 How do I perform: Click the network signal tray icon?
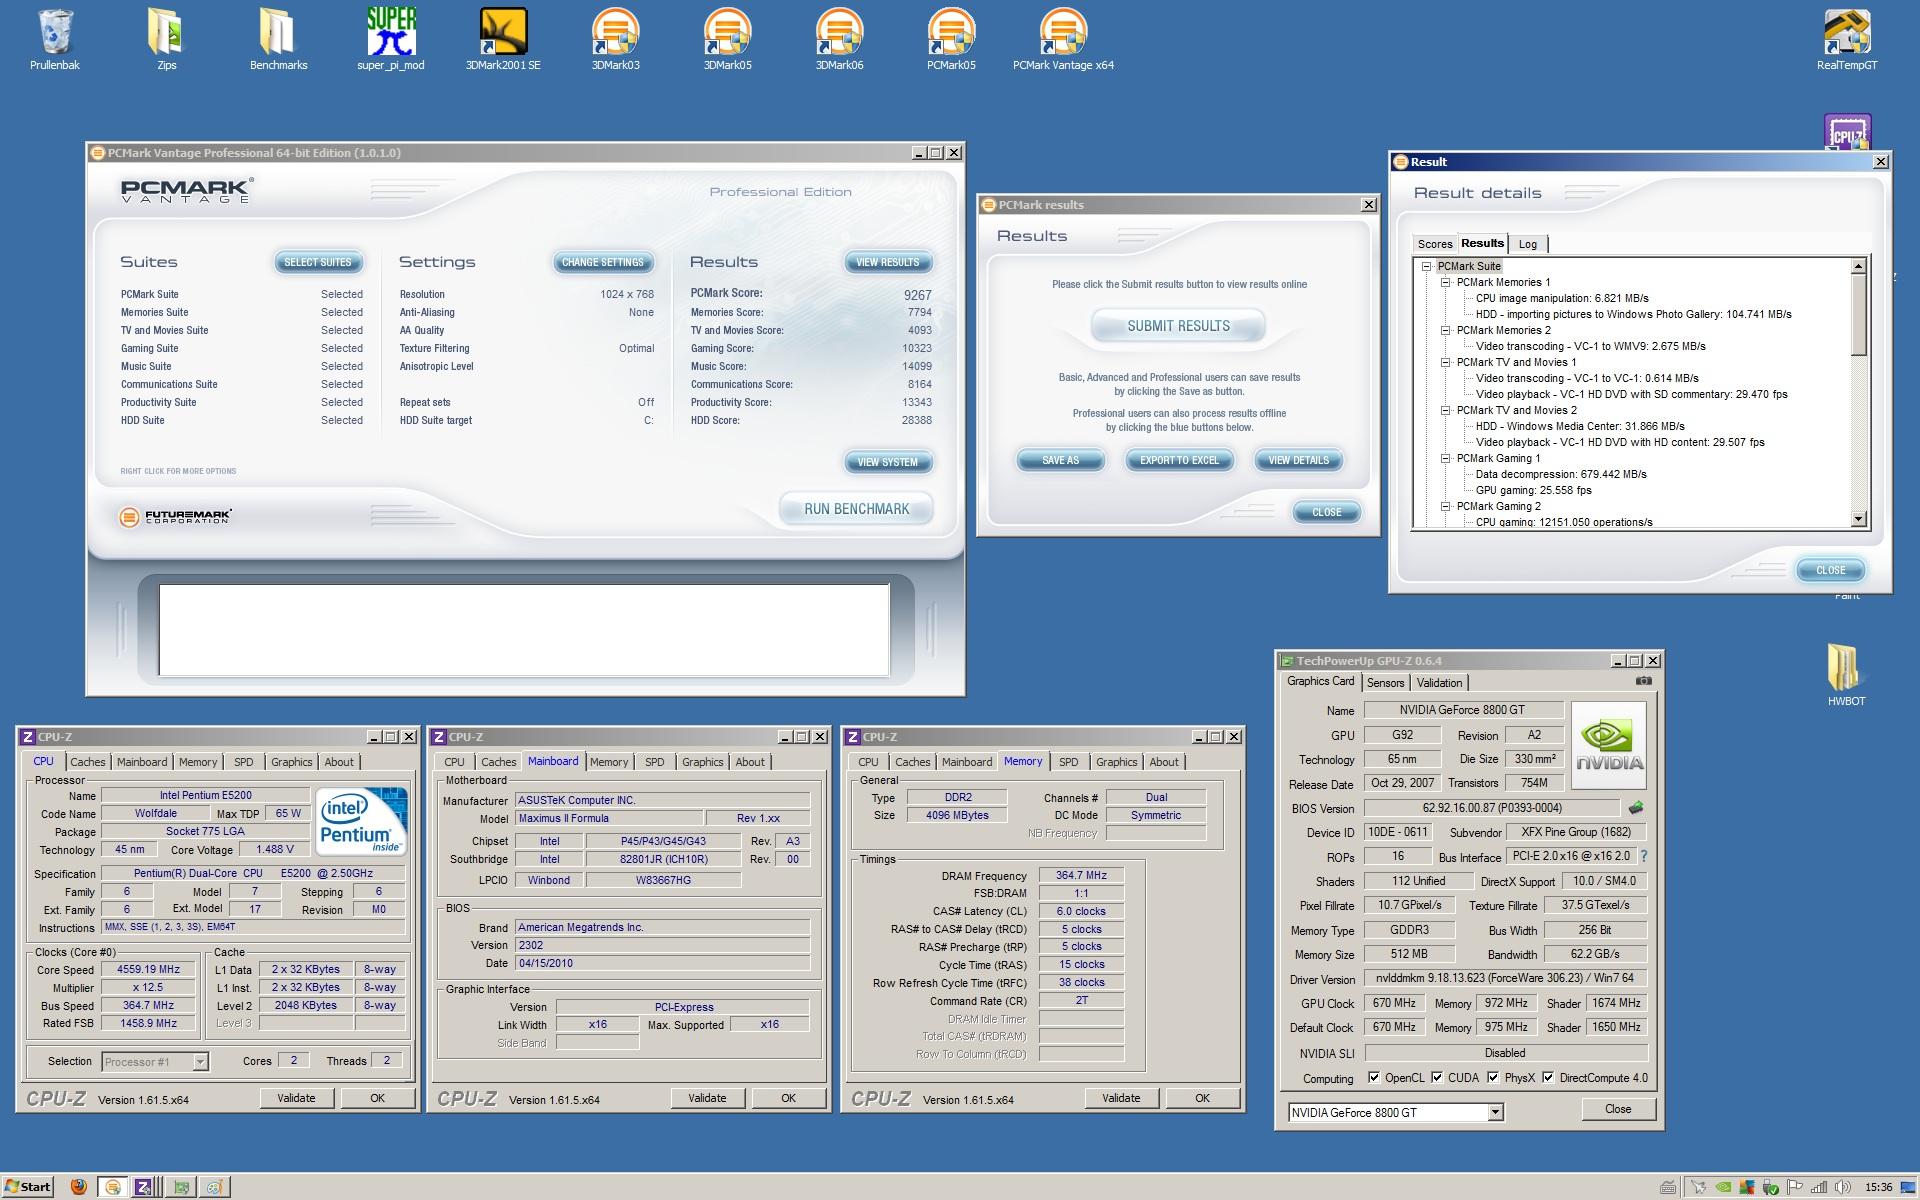(x=1819, y=1187)
